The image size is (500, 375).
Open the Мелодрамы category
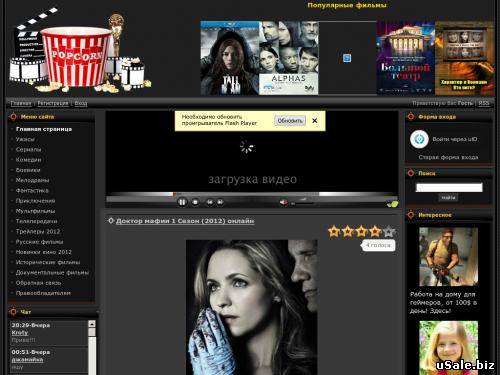click(32, 180)
